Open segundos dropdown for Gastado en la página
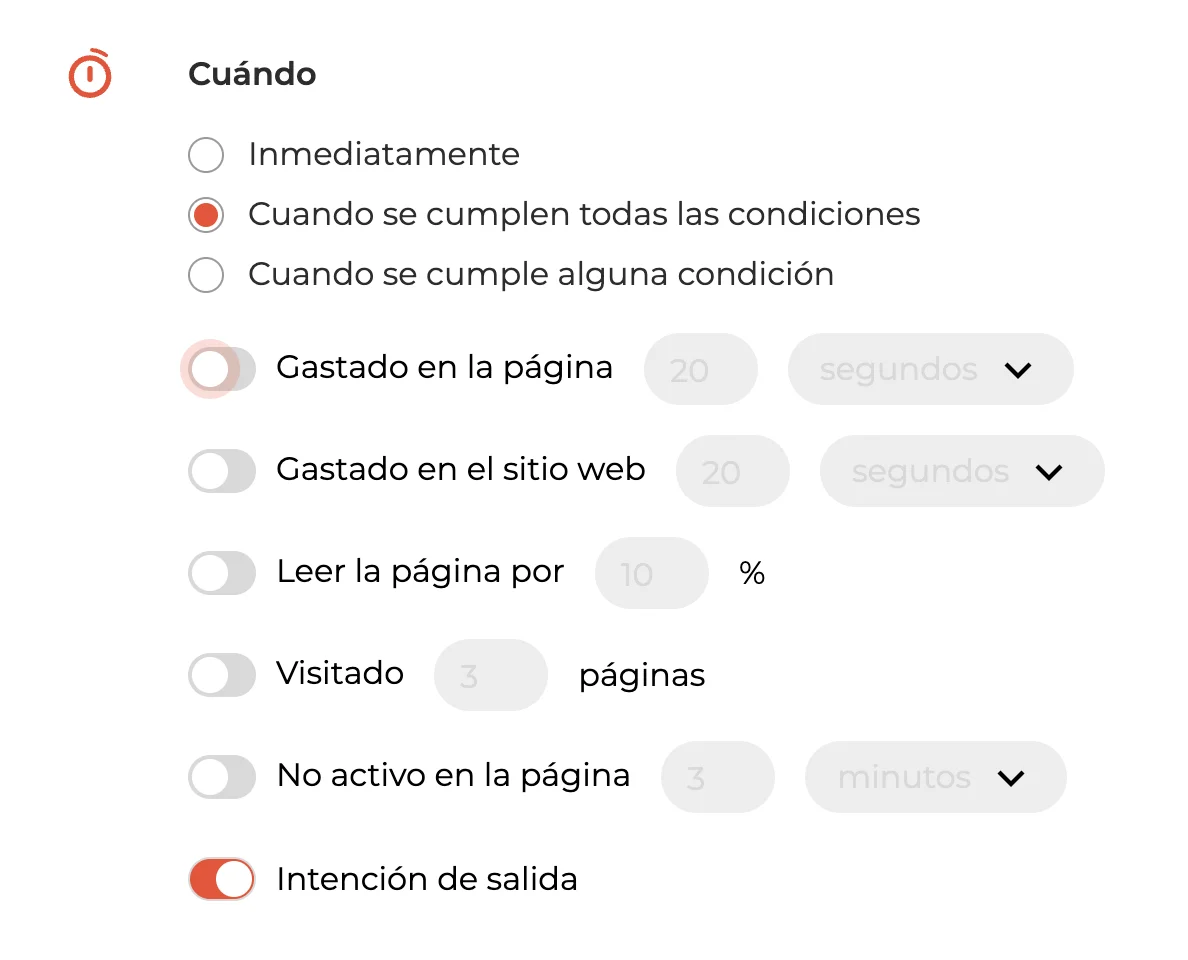Screen dimensions: 1188x960 tap(930, 370)
